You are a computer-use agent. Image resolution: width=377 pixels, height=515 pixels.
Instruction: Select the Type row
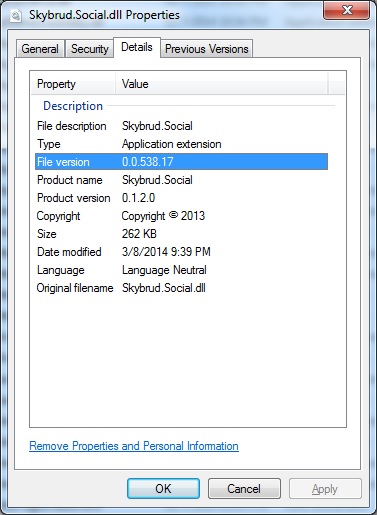point(181,144)
